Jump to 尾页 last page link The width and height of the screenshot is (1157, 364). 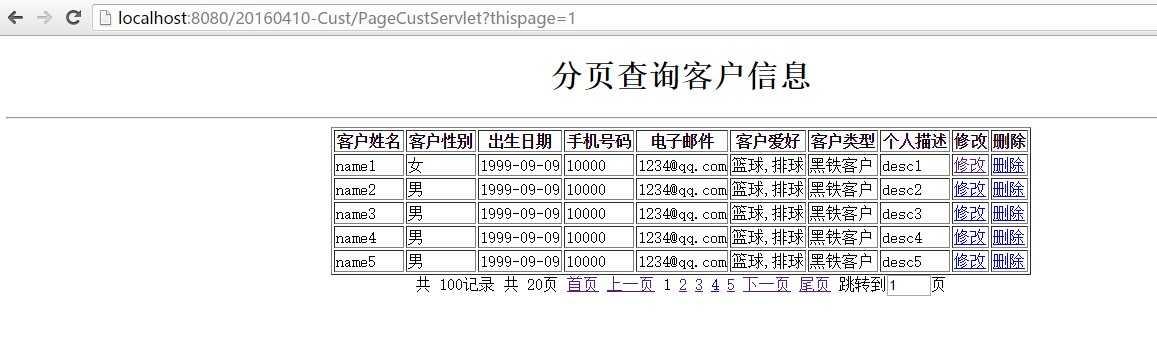tap(815, 285)
